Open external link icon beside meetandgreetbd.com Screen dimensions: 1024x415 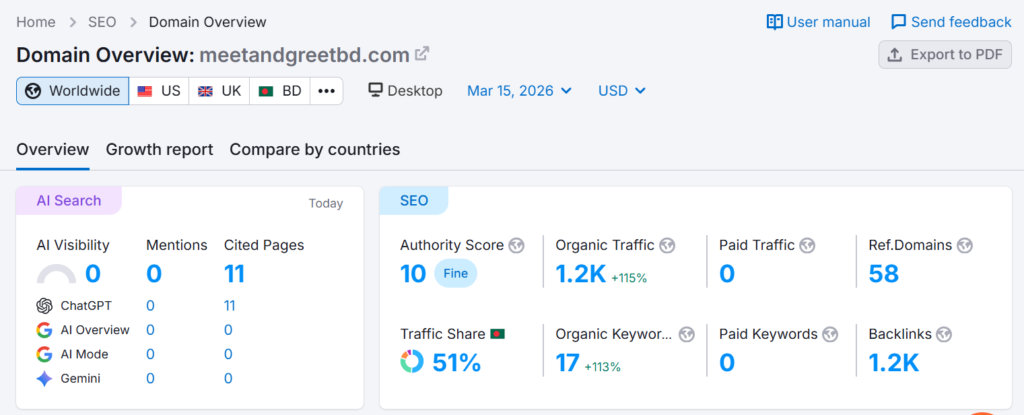(423, 54)
